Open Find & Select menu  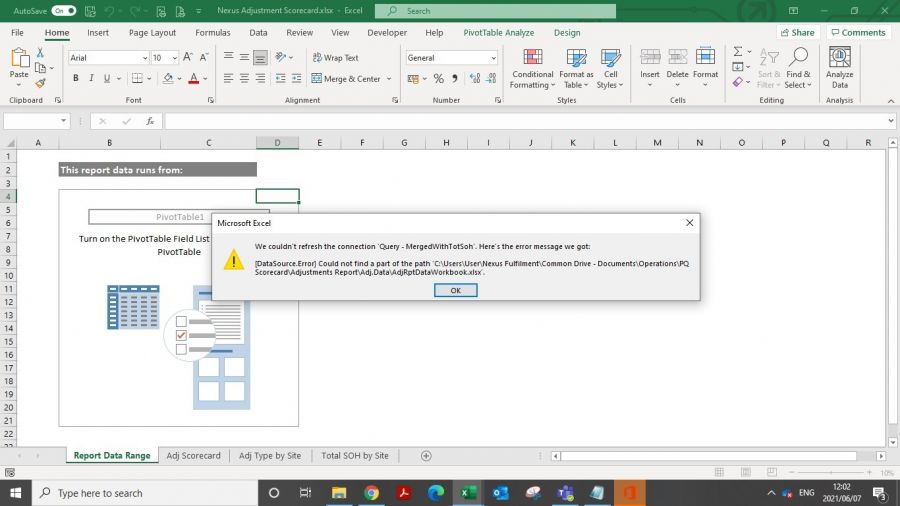coord(798,68)
